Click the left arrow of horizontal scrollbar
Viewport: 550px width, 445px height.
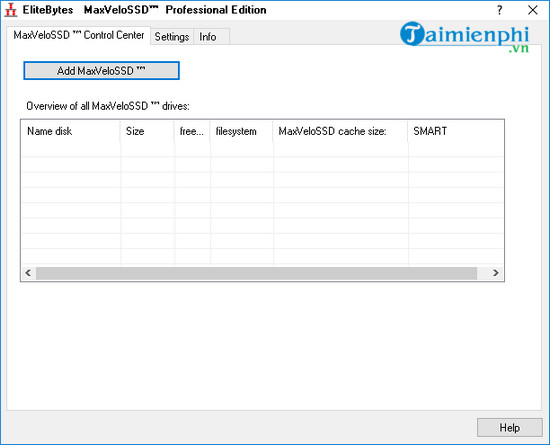click(x=28, y=273)
